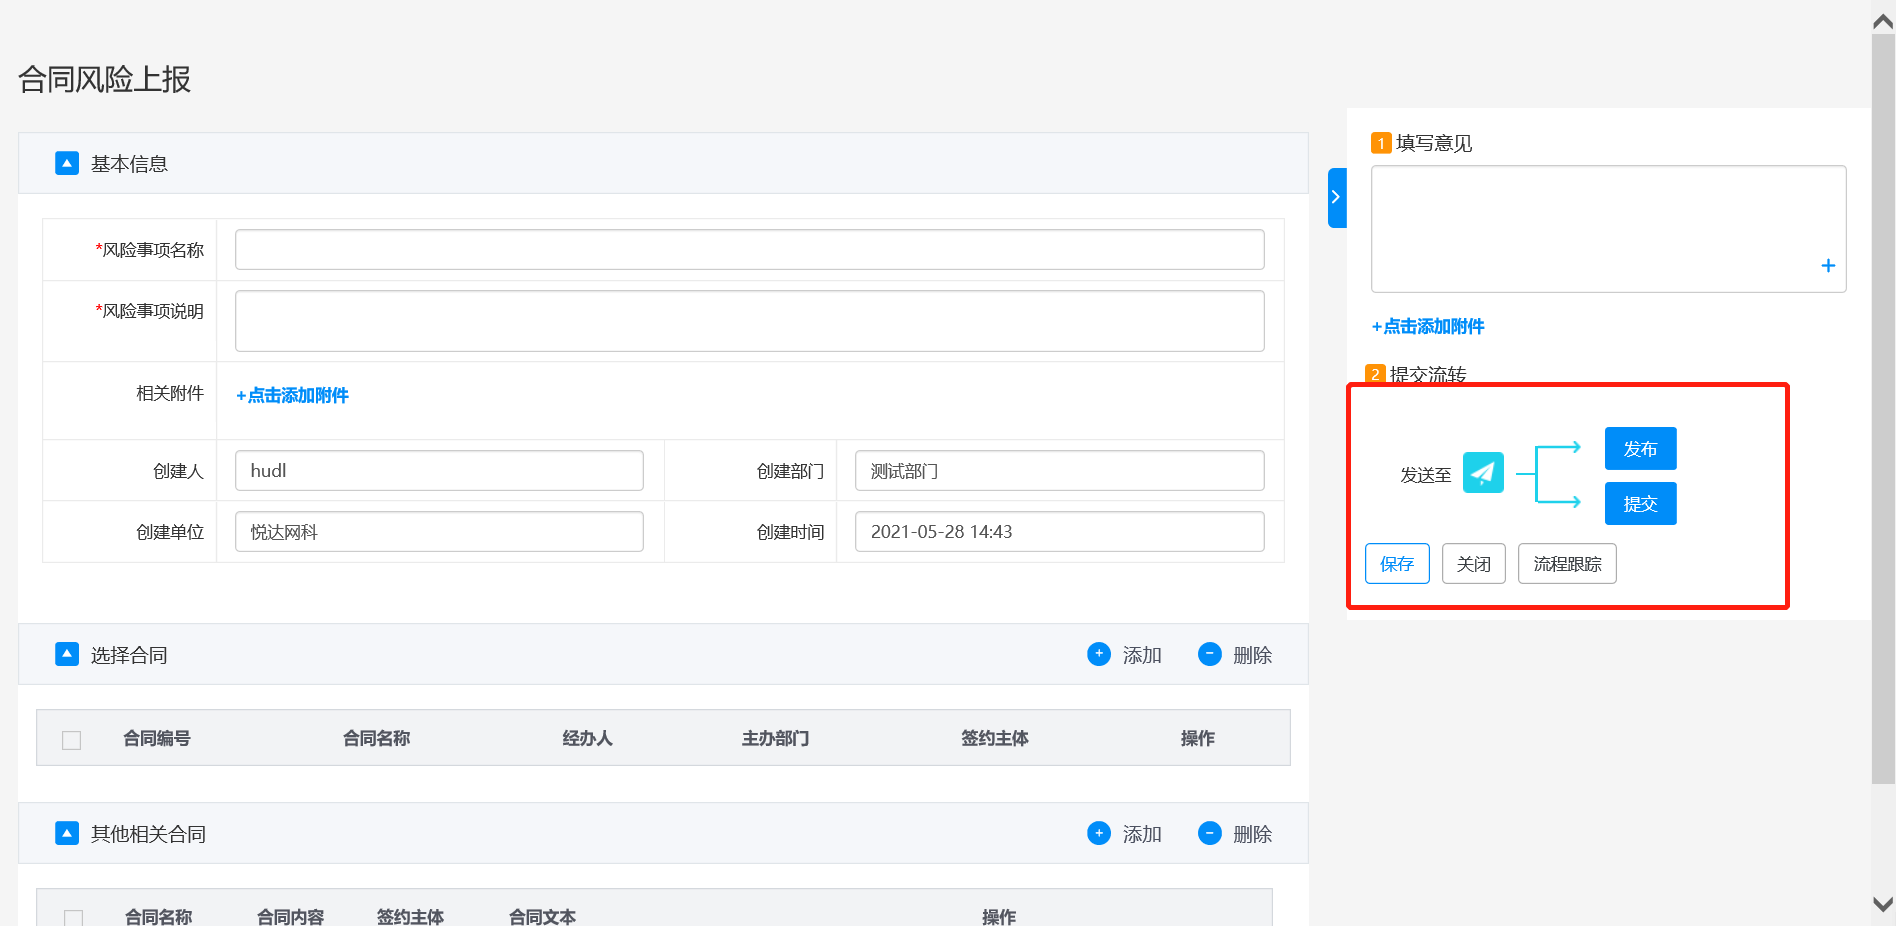1896x926 pixels.
Task: Click add icon in 选择合同 section
Action: 1098,654
